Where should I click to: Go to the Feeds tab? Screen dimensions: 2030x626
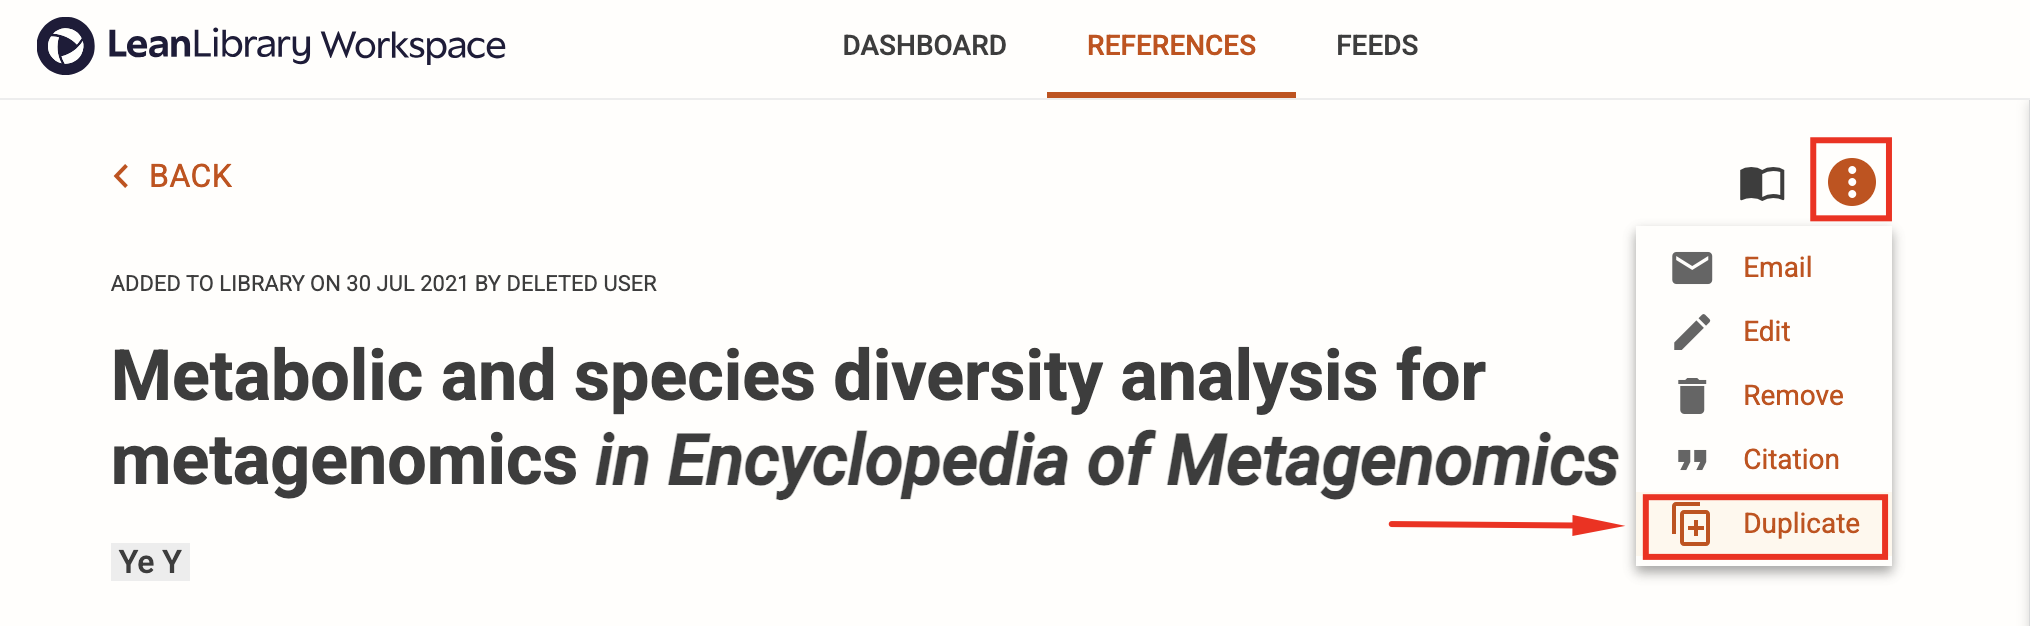1377,46
